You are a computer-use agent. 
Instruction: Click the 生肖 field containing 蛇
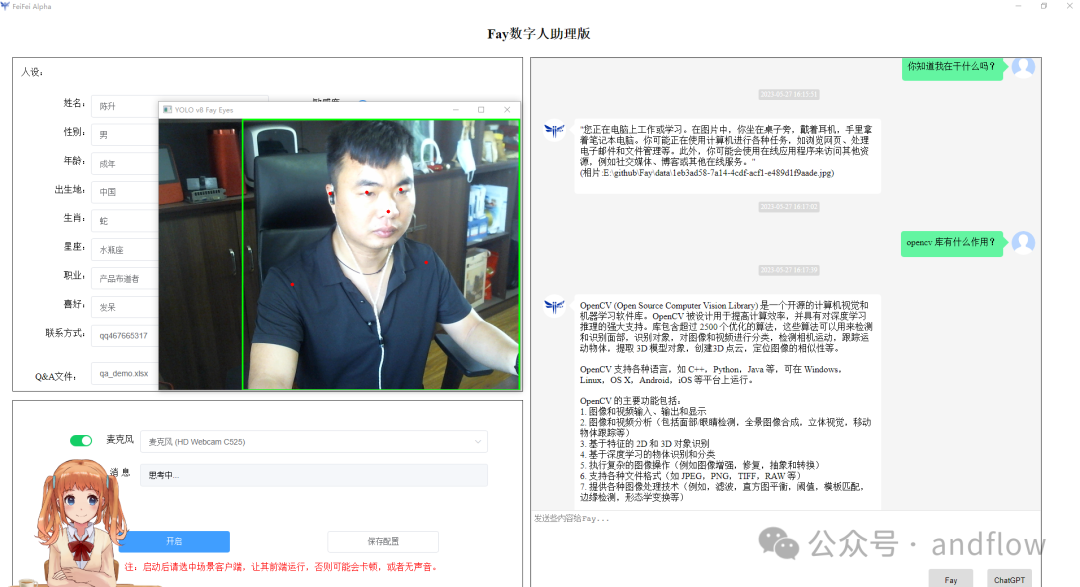(125, 221)
